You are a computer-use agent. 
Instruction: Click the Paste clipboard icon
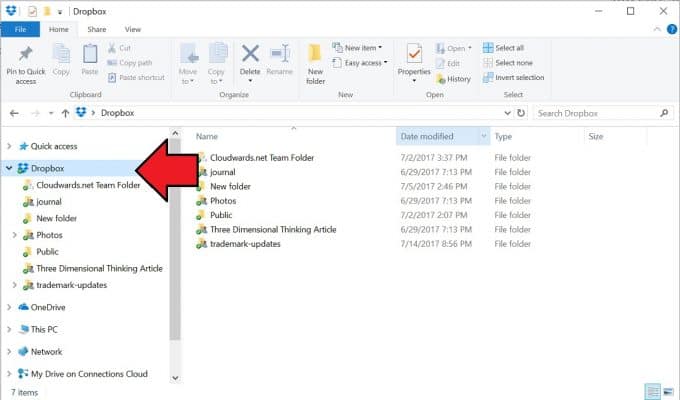(x=90, y=54)
